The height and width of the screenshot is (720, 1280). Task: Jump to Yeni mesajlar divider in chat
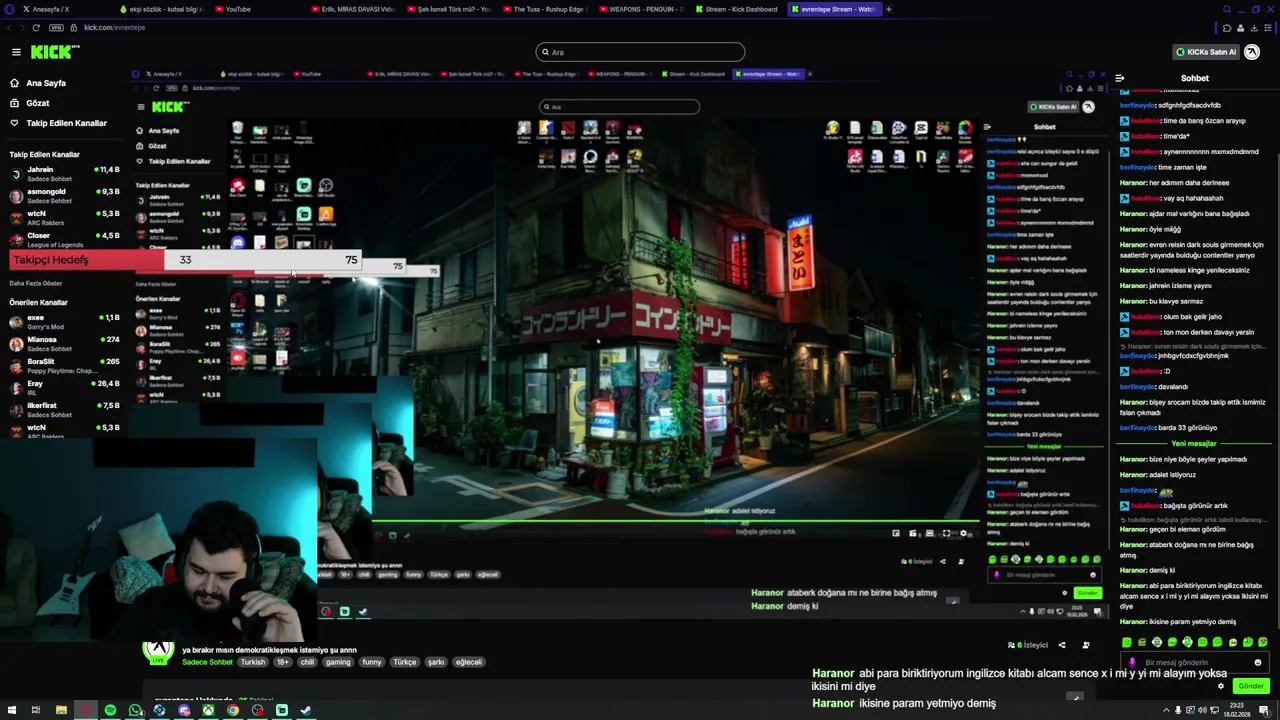[x=1194, y=443]
